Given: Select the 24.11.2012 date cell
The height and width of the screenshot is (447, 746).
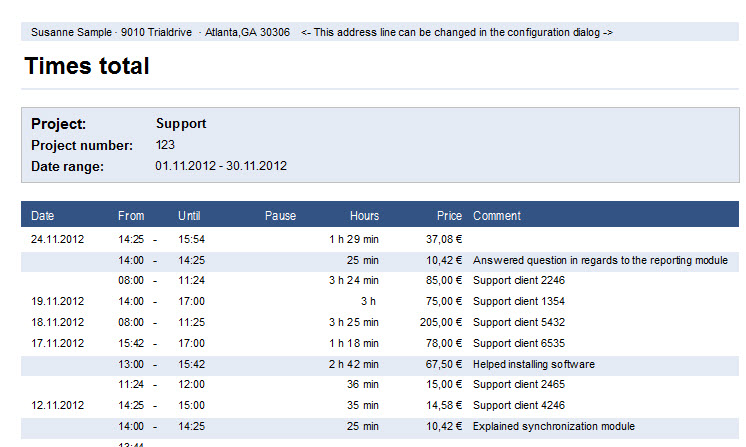Looking at the screenshot, I should pos(58,239).
